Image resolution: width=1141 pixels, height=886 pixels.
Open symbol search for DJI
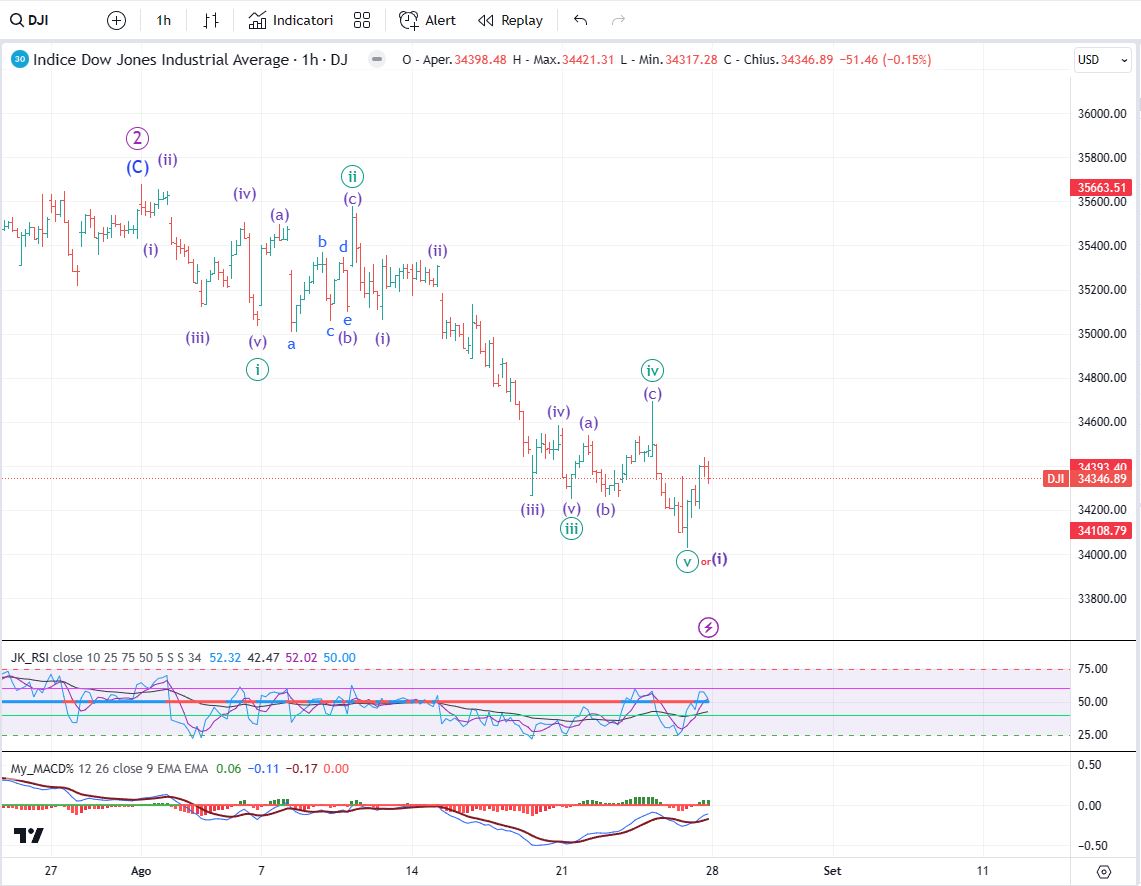click(30, 20)
